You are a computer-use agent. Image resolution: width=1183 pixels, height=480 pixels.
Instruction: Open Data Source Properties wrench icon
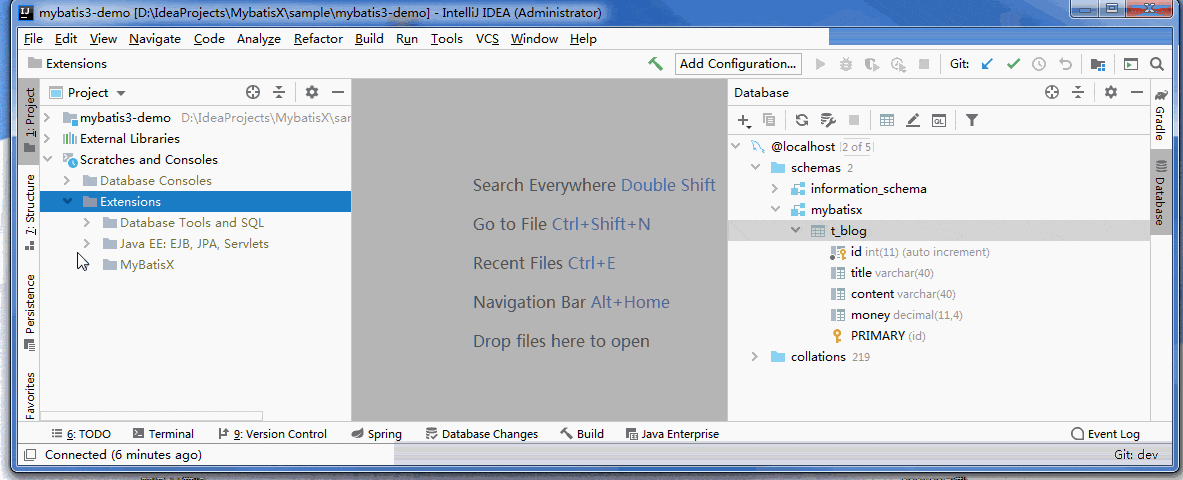[828, 120]
